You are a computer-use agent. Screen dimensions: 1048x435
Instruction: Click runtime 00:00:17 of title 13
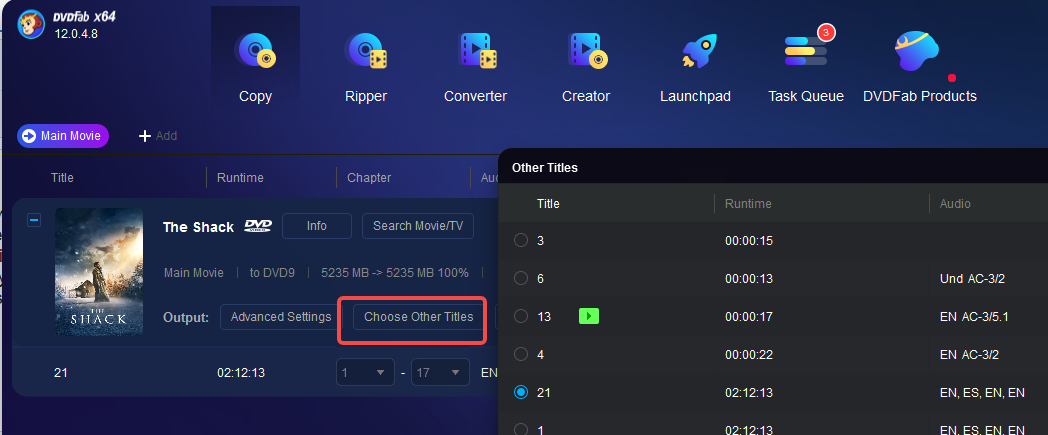pyautogui.click(x=749, y=317)
